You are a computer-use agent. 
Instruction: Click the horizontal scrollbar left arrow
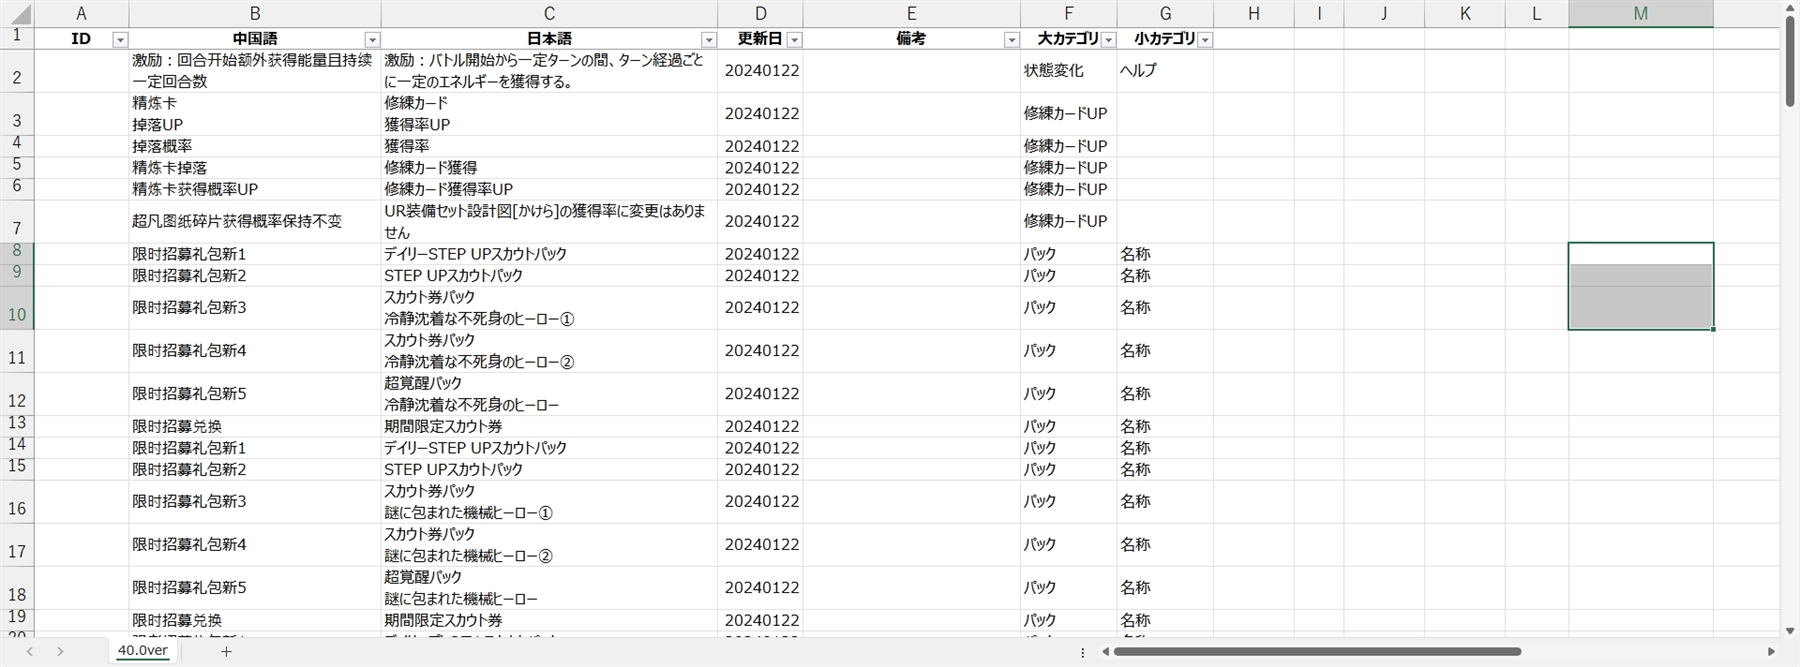pyautogui.click(x=1105, y=652)
